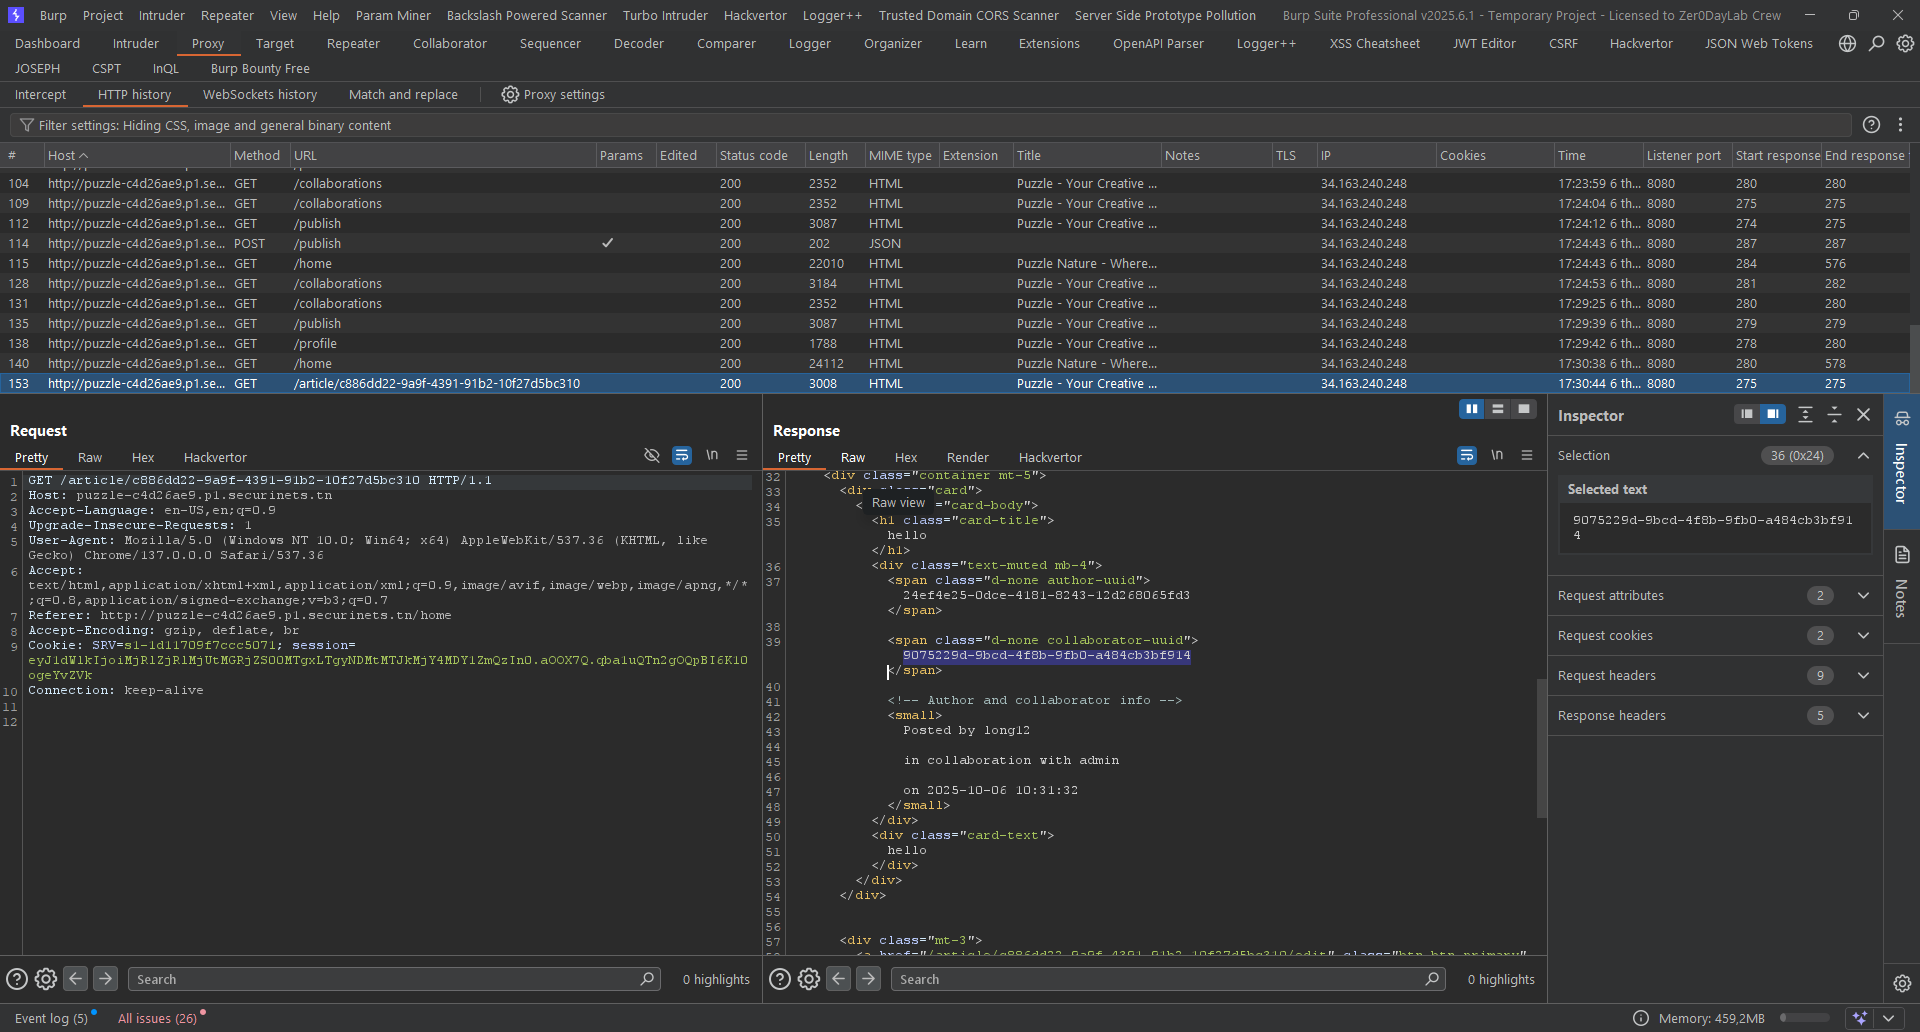The width and height of the screenshot is (1920, 1032).
Task: Toggle Request panel word wrap icon
Action: pyautogui.click(x=682, y=456)
